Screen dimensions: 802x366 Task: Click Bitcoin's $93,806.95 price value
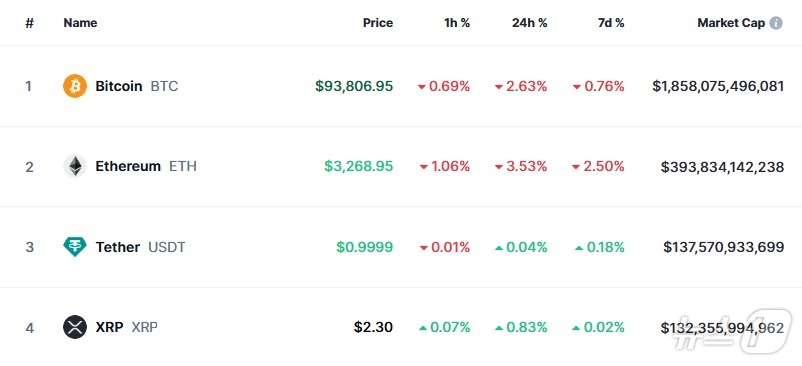[x=354, y=86]
